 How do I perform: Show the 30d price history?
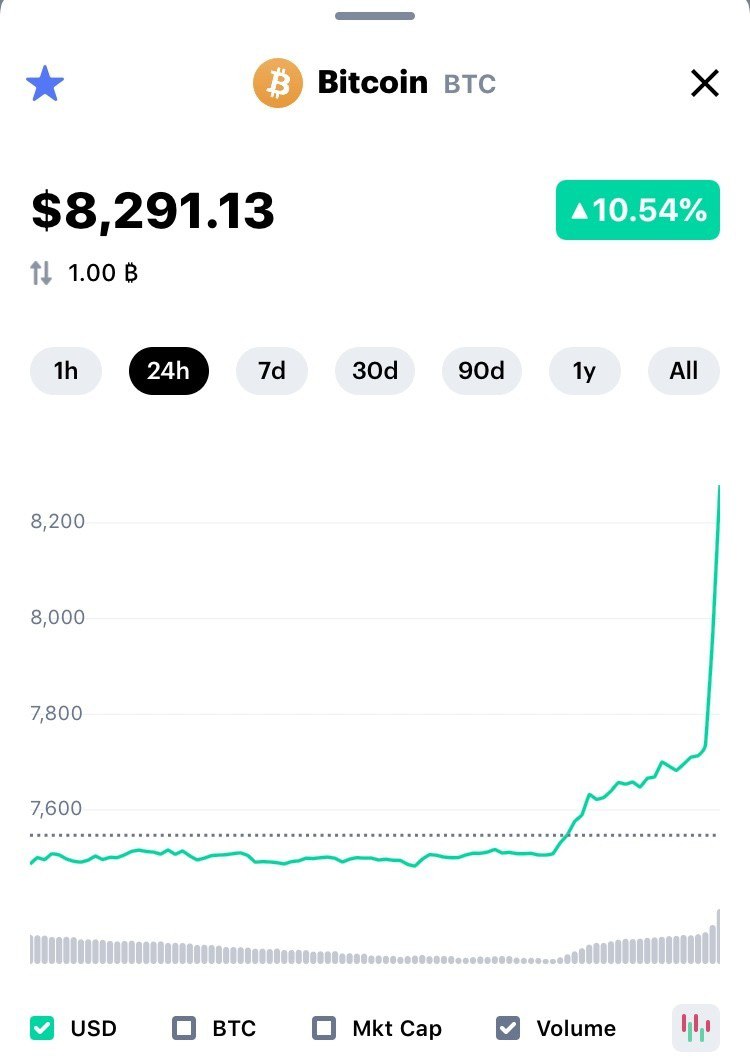(x=375, y=371)
